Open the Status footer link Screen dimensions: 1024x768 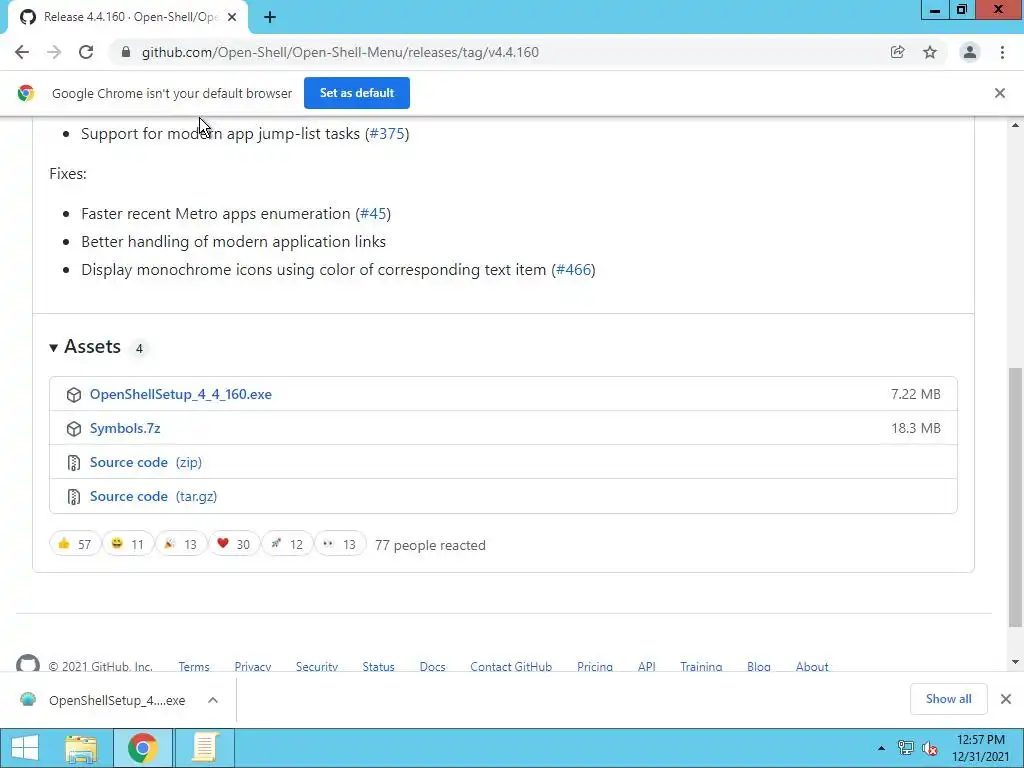pyautogui.click(x=379, y=667)
